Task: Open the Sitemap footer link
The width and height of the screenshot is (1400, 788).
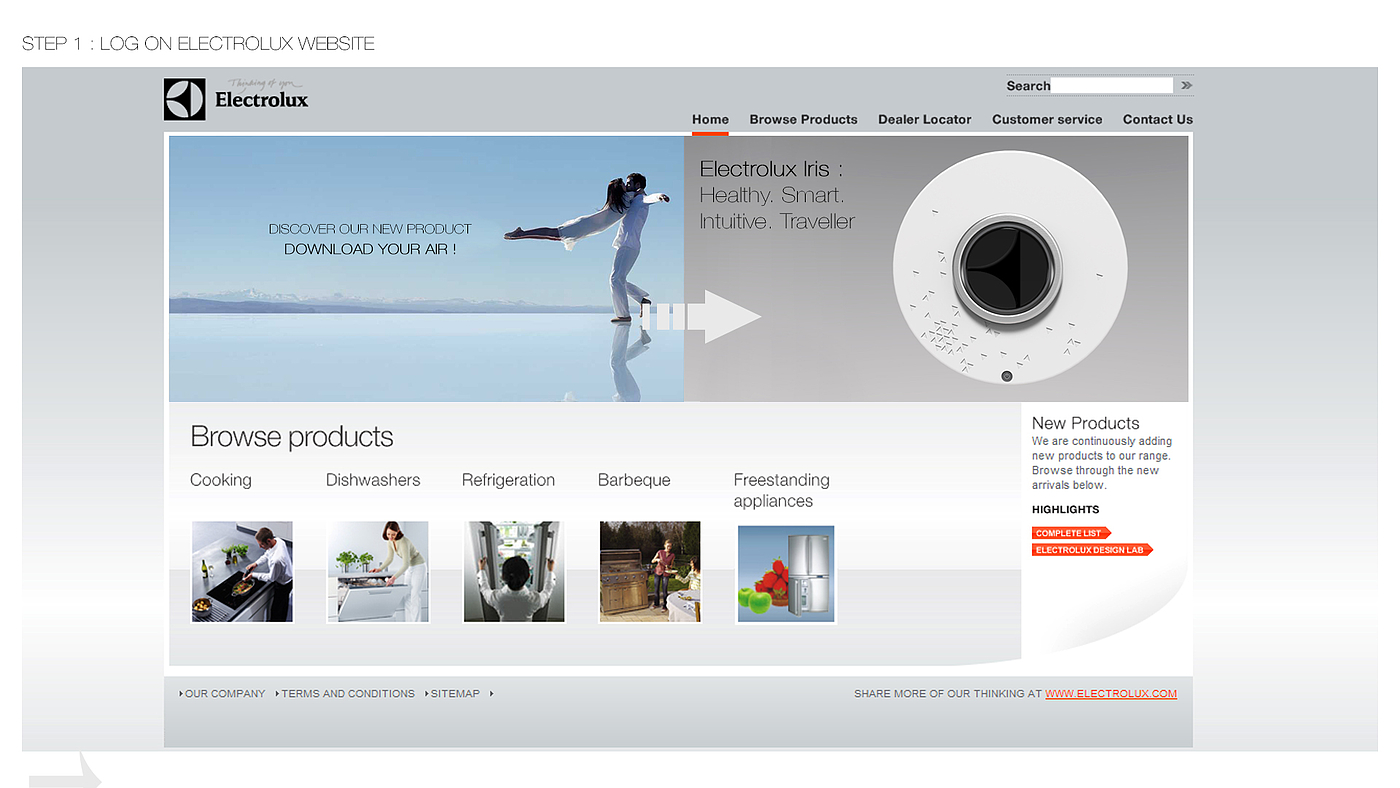Action: (x=454, y=693)
